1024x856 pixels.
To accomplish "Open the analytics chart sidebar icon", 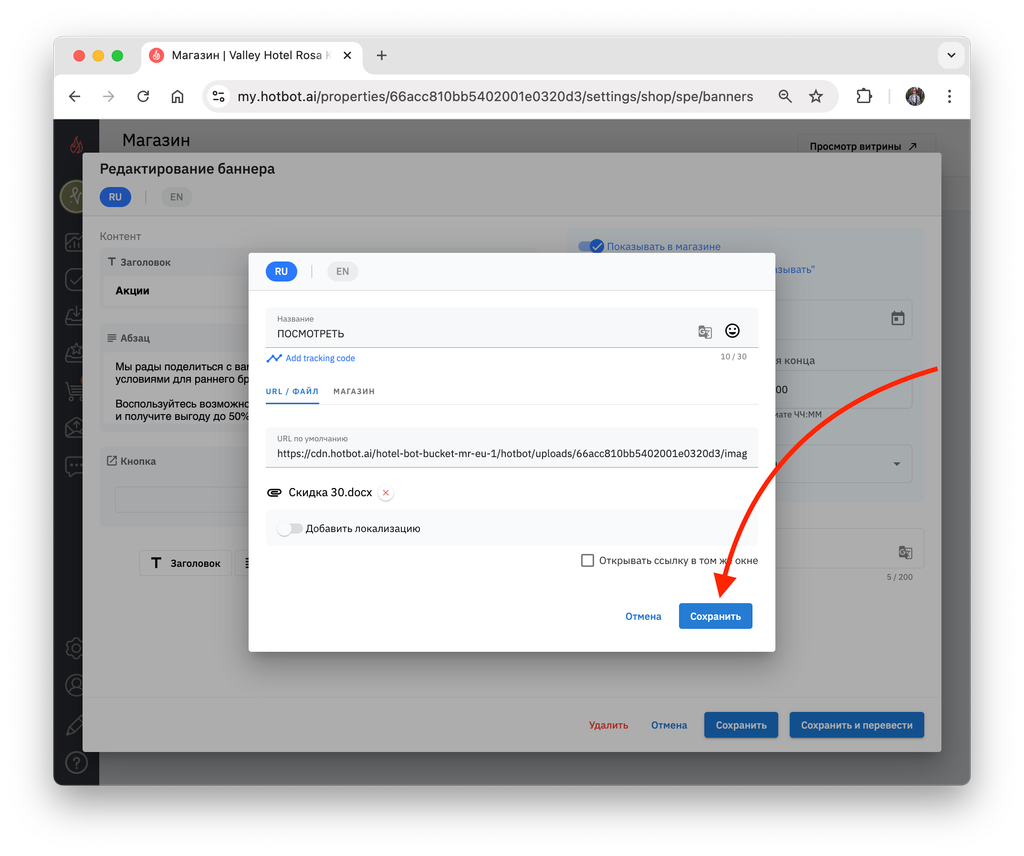I will tap(75, 242).
